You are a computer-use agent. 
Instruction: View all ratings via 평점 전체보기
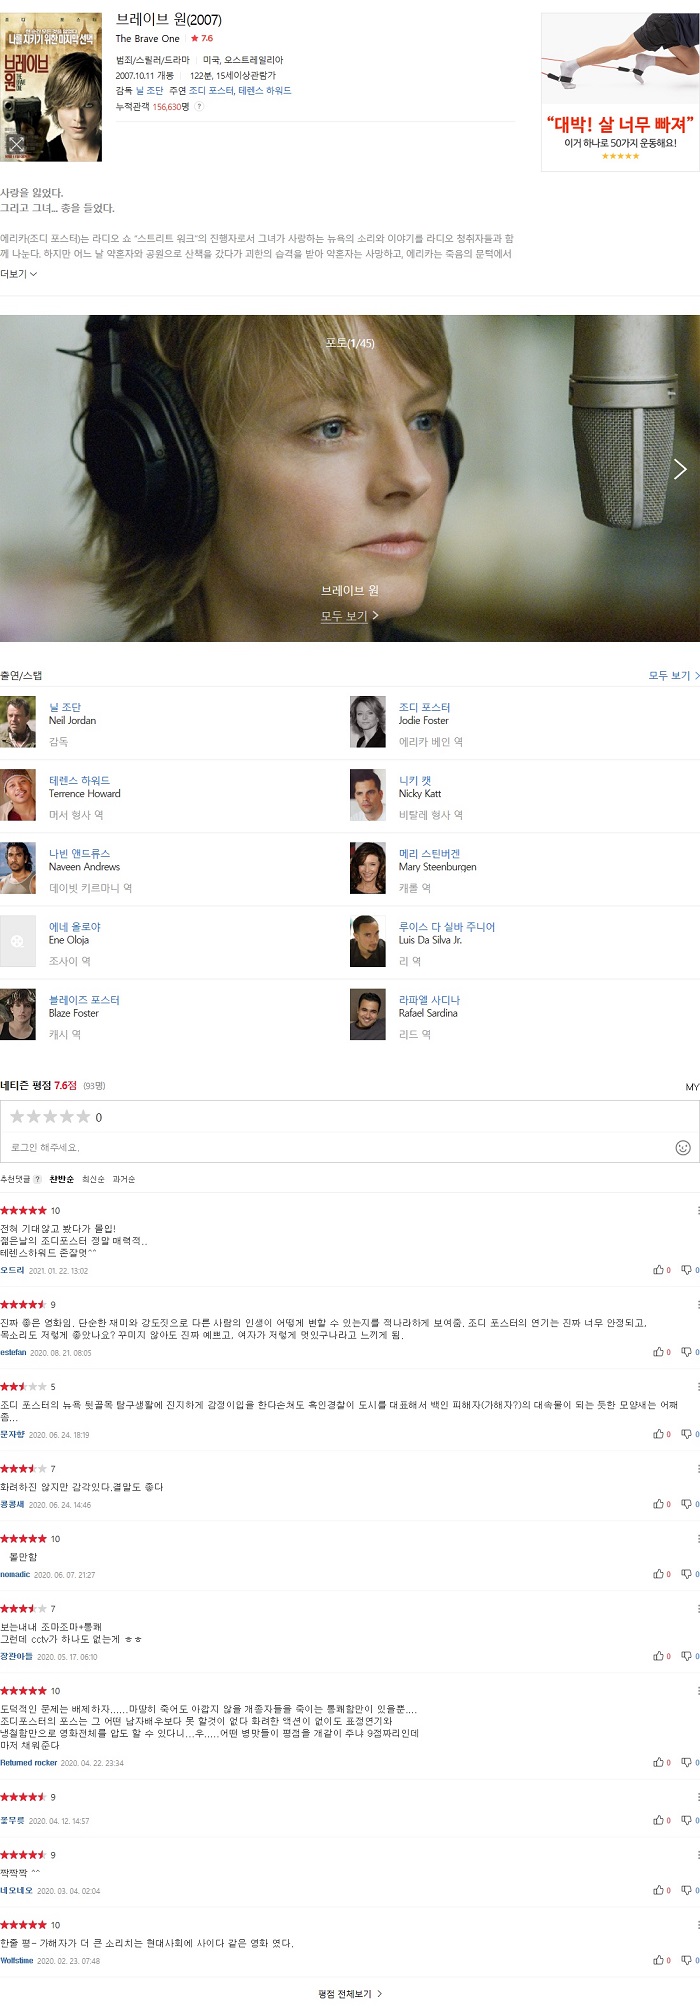[349, 1994]
